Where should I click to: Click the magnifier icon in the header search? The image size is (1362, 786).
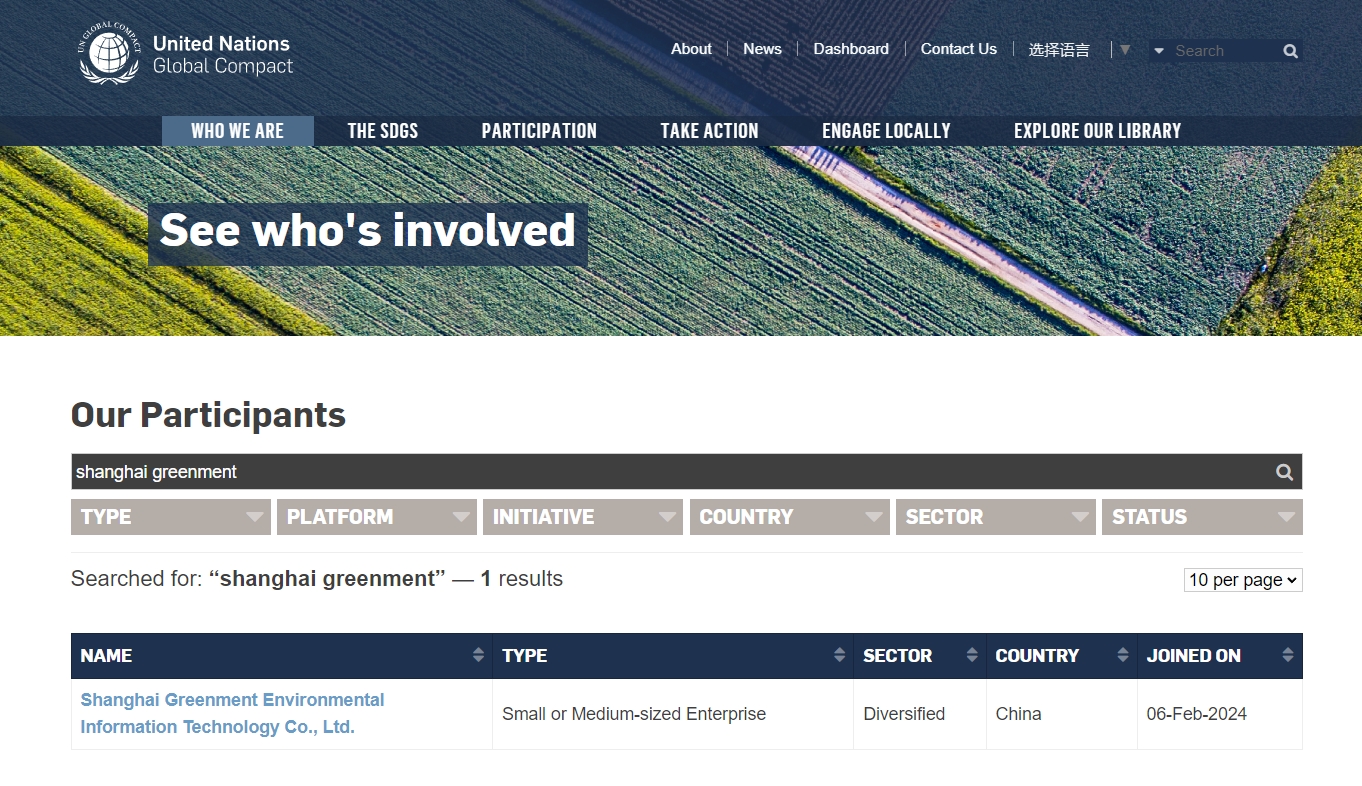[1290, 51]
